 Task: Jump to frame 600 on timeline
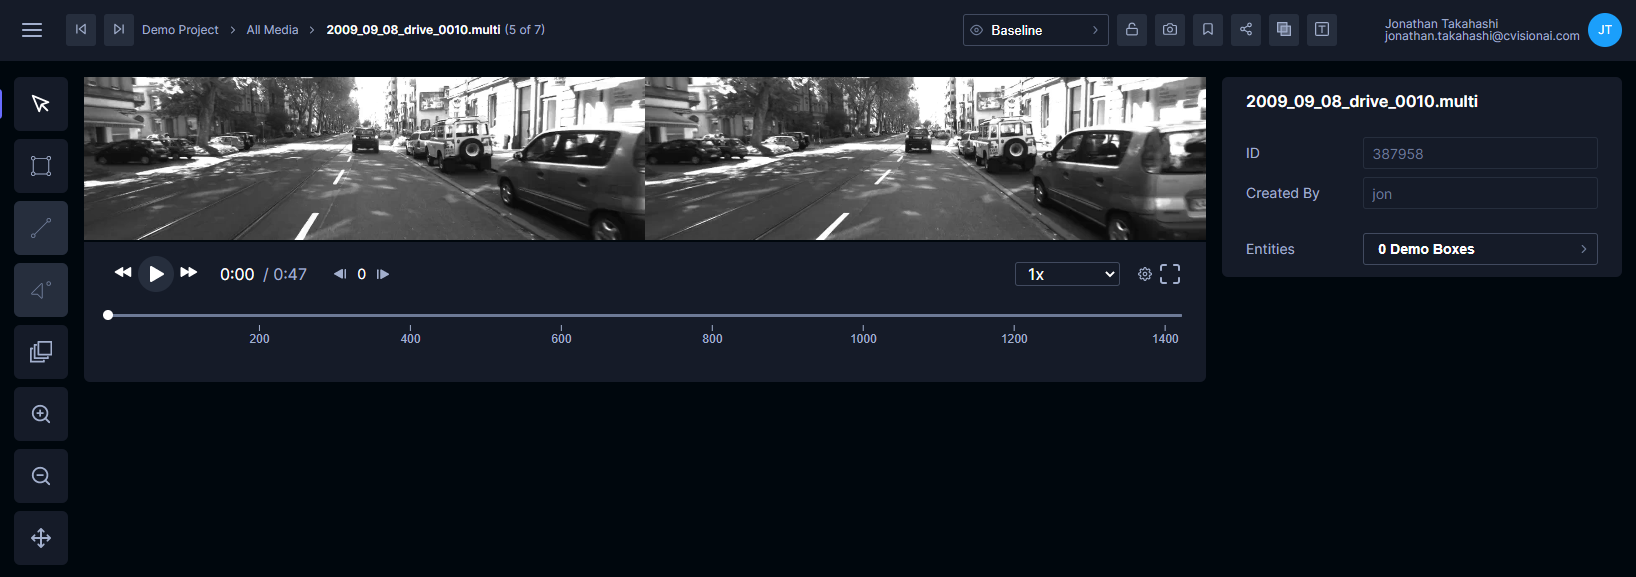click(x=561, y=338)
